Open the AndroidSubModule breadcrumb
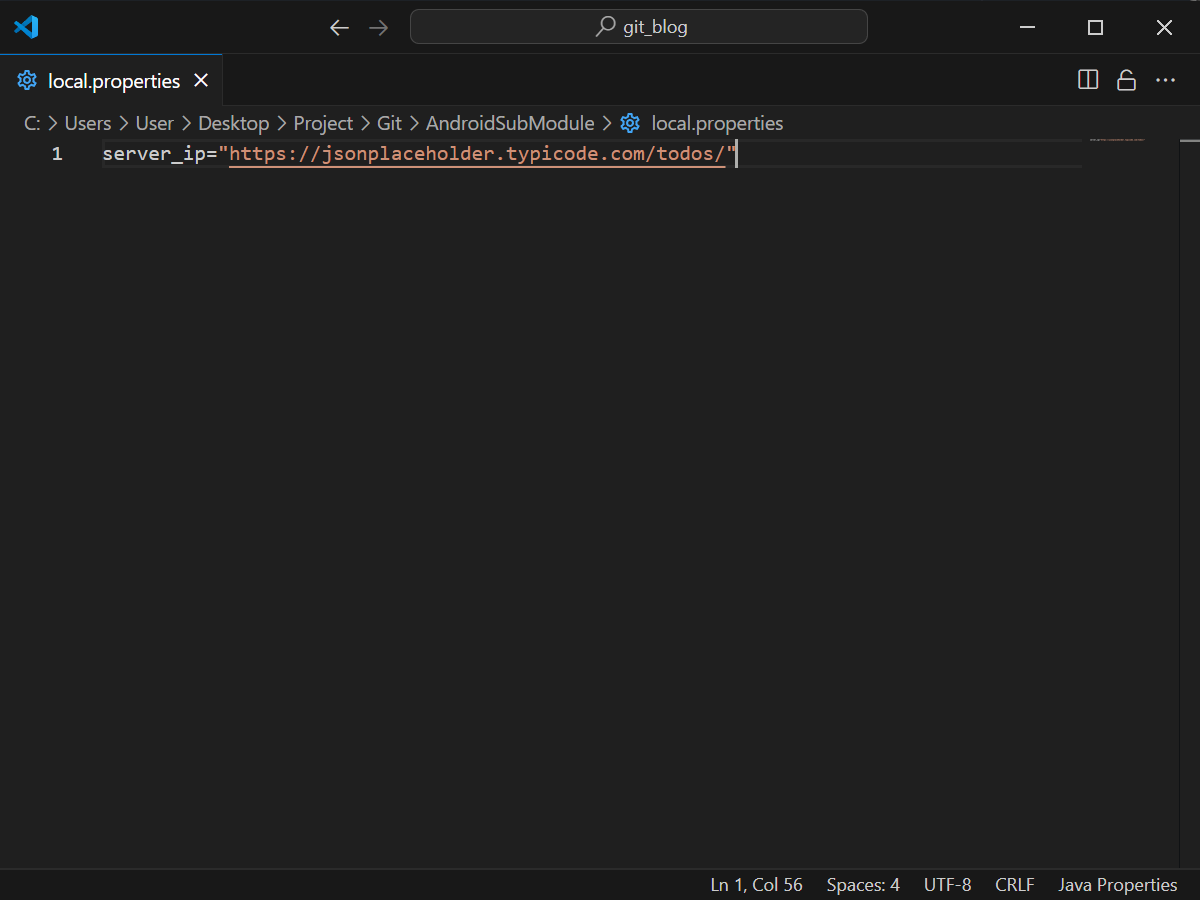This screenshot has height=900, width=1200. tap(510, 123)
